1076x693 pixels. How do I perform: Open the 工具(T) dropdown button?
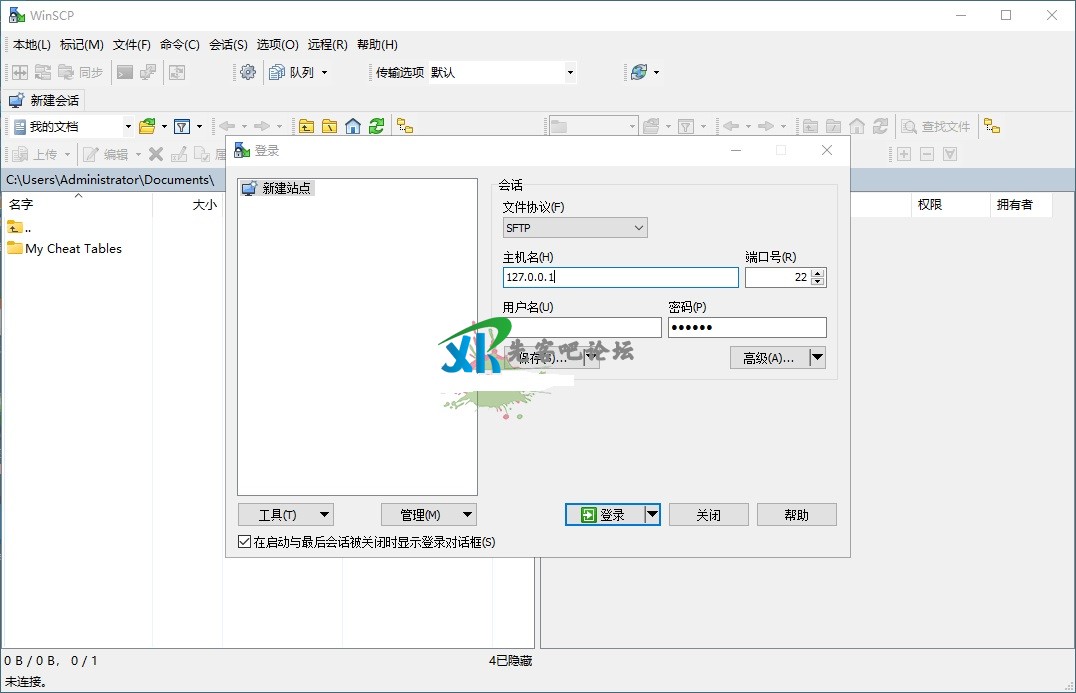[x=285, y=515]
